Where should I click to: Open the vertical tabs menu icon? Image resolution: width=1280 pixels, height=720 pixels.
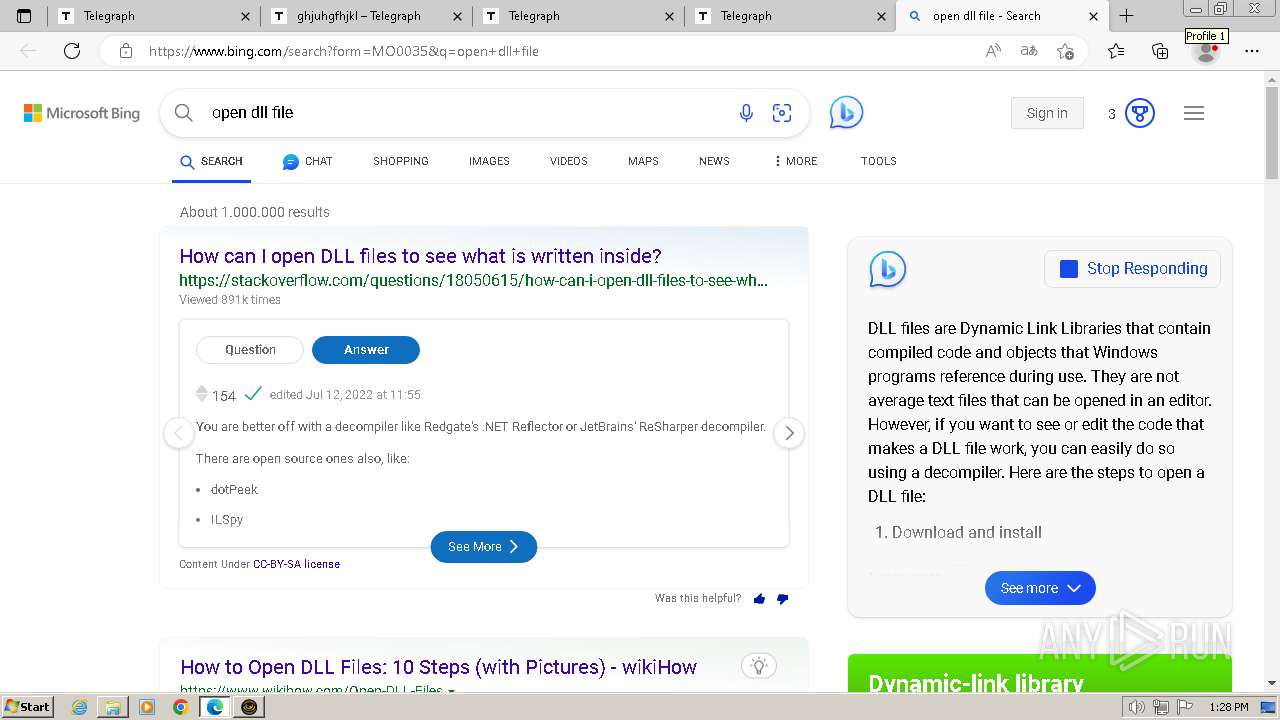pos(24,16)
